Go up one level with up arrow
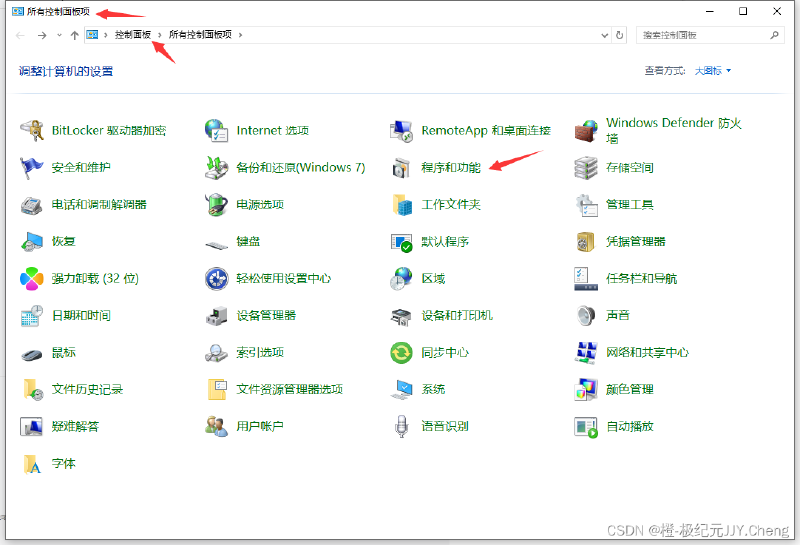 click(74, 35)
